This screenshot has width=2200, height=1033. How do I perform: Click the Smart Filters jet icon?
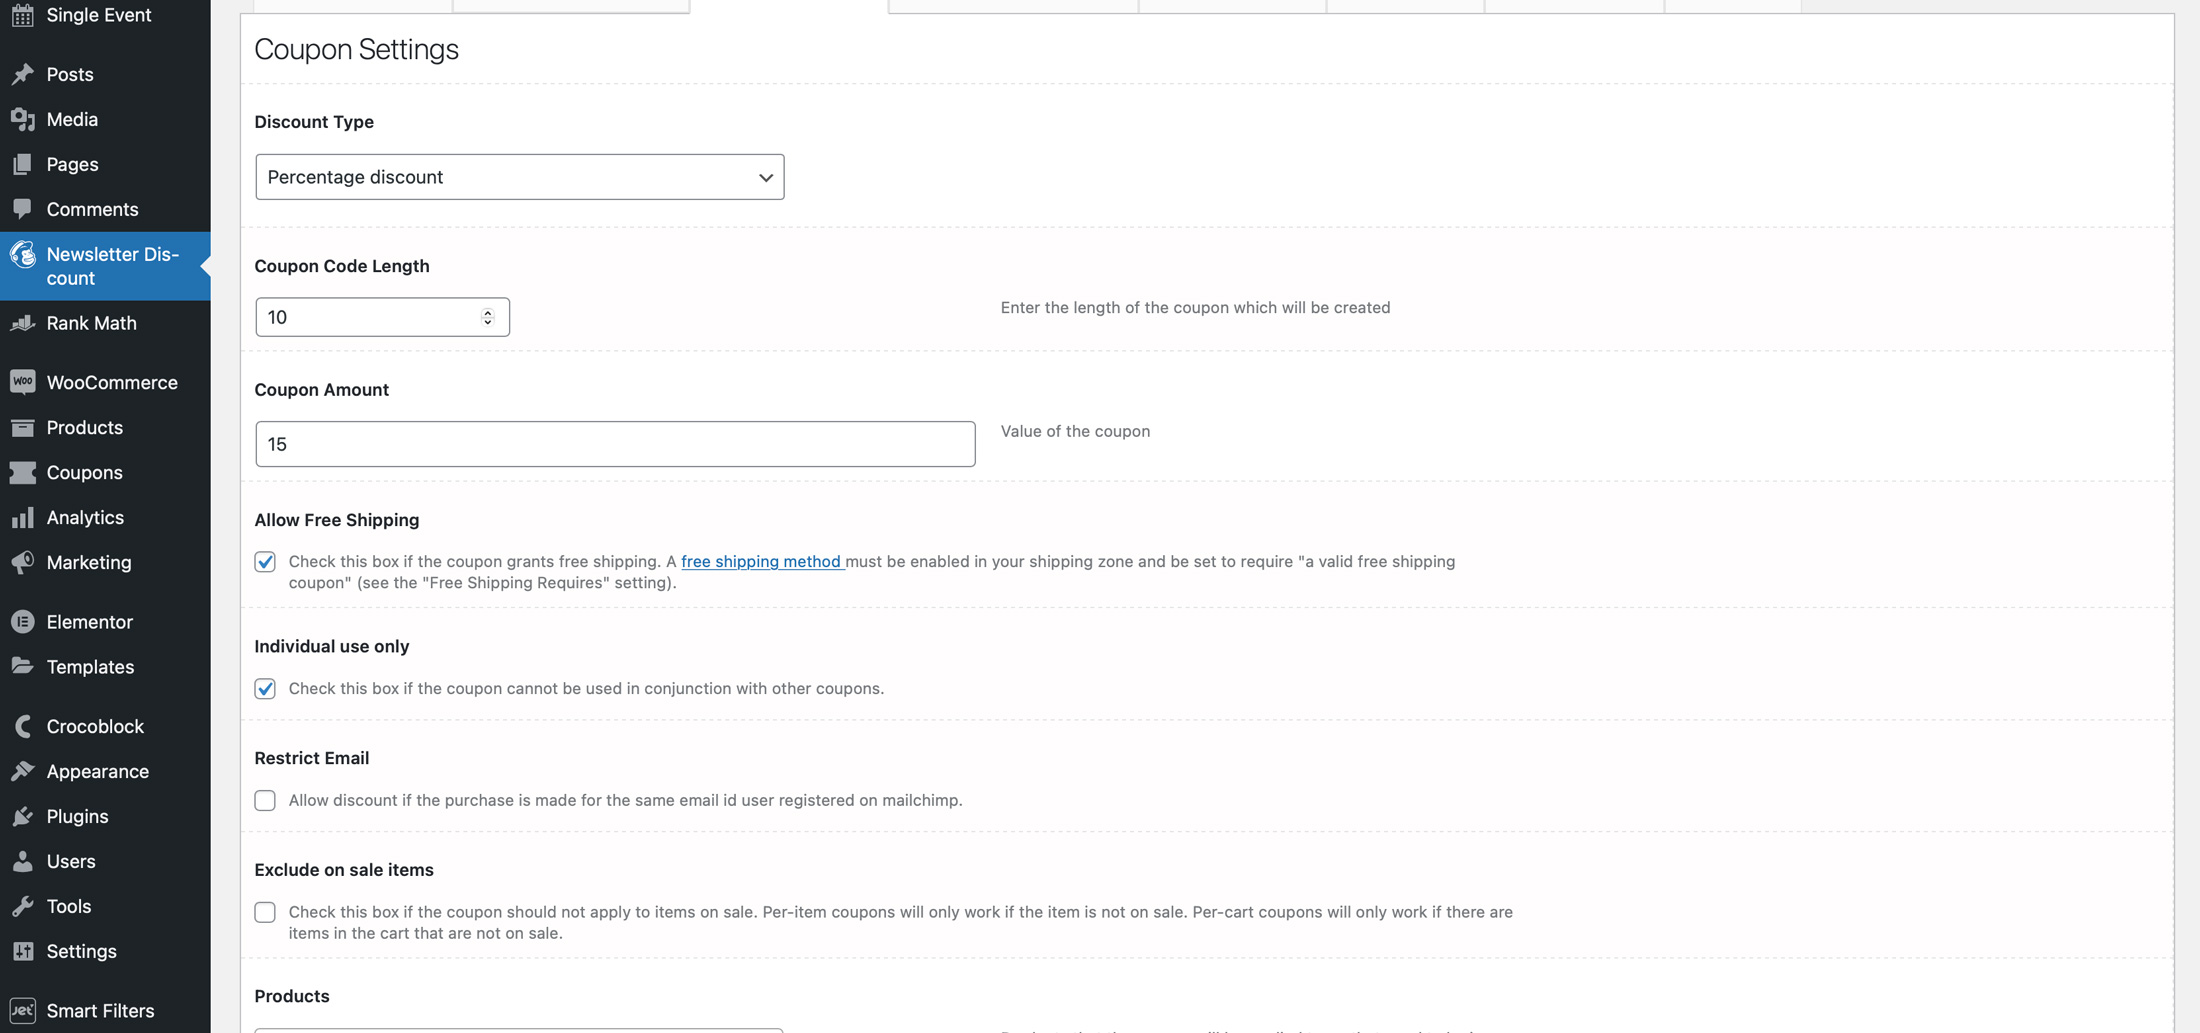point(22,1010)
